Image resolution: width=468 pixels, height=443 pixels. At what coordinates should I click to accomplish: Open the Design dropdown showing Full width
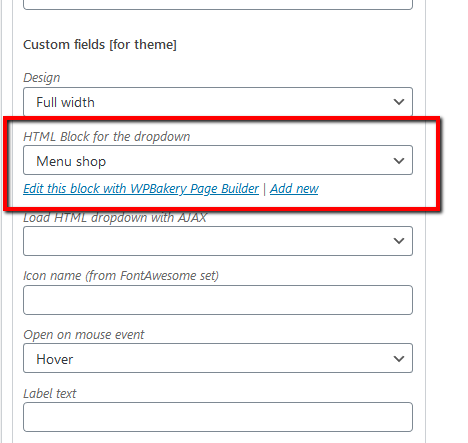click(218, 102)
